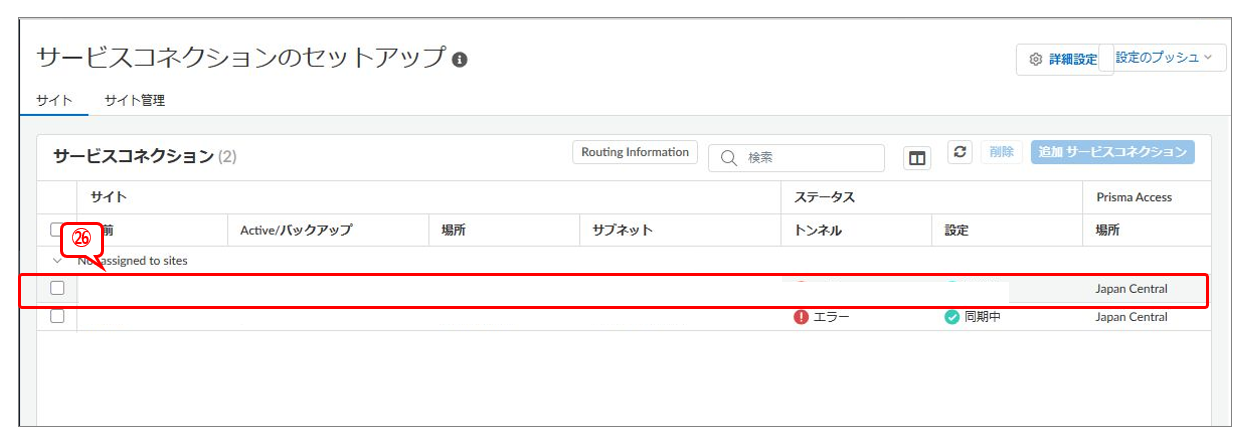The width and height of the screenshot is (1243, 444).
Task: Click the Routing Information button
Action: 635,152
